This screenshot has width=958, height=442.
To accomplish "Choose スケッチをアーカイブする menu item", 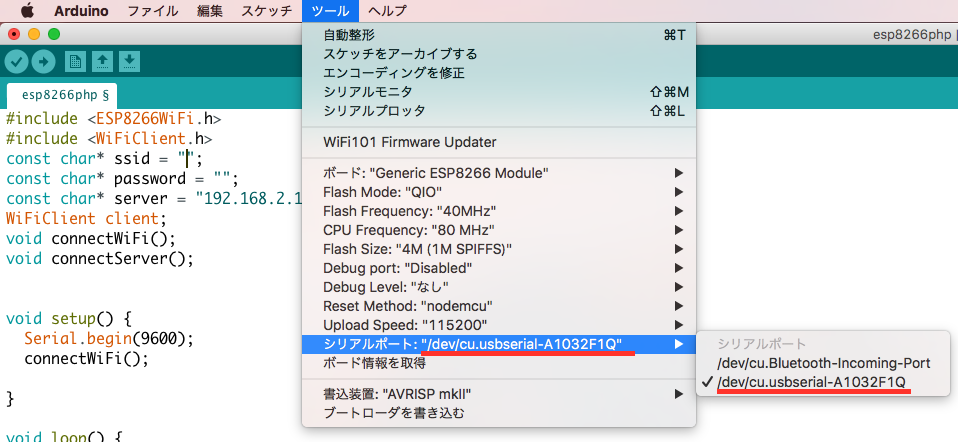I will (x=499, y=54).
